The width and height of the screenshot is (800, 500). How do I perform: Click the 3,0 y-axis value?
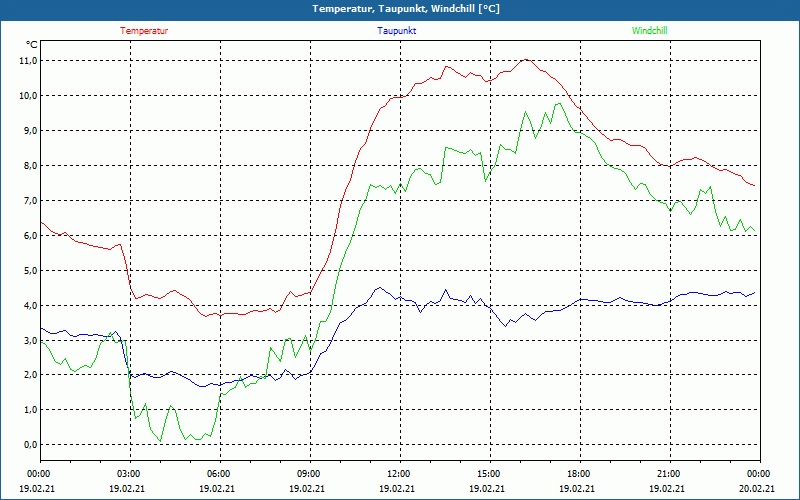(30, 340)
